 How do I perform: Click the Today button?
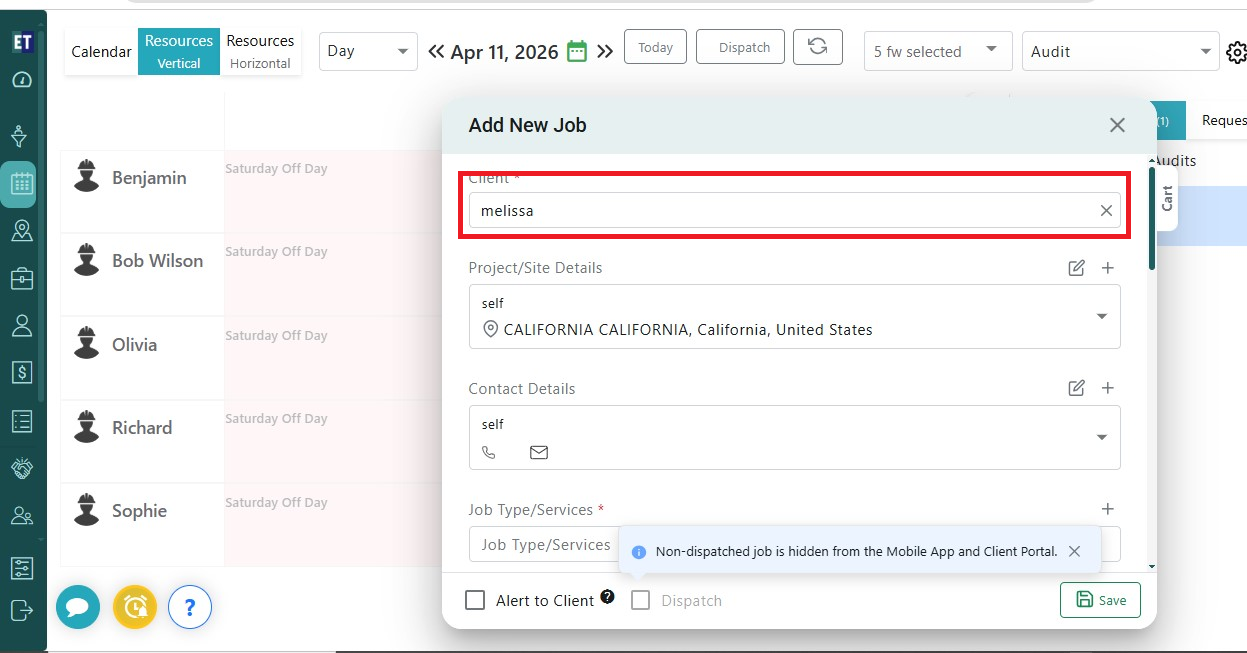655,48
